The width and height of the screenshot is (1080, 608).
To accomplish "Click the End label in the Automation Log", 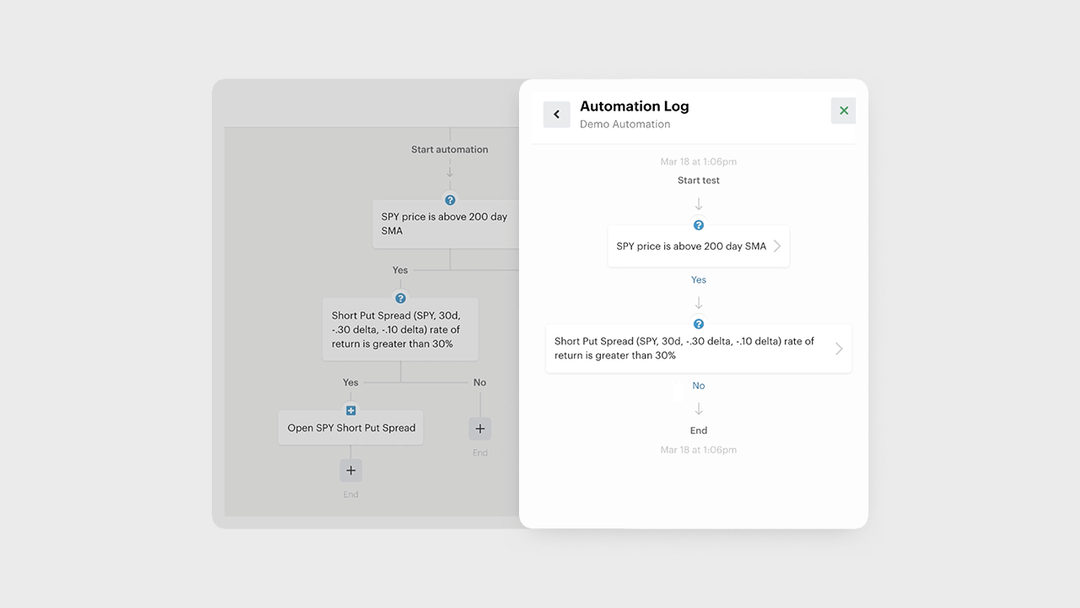I will click(699, 431).
